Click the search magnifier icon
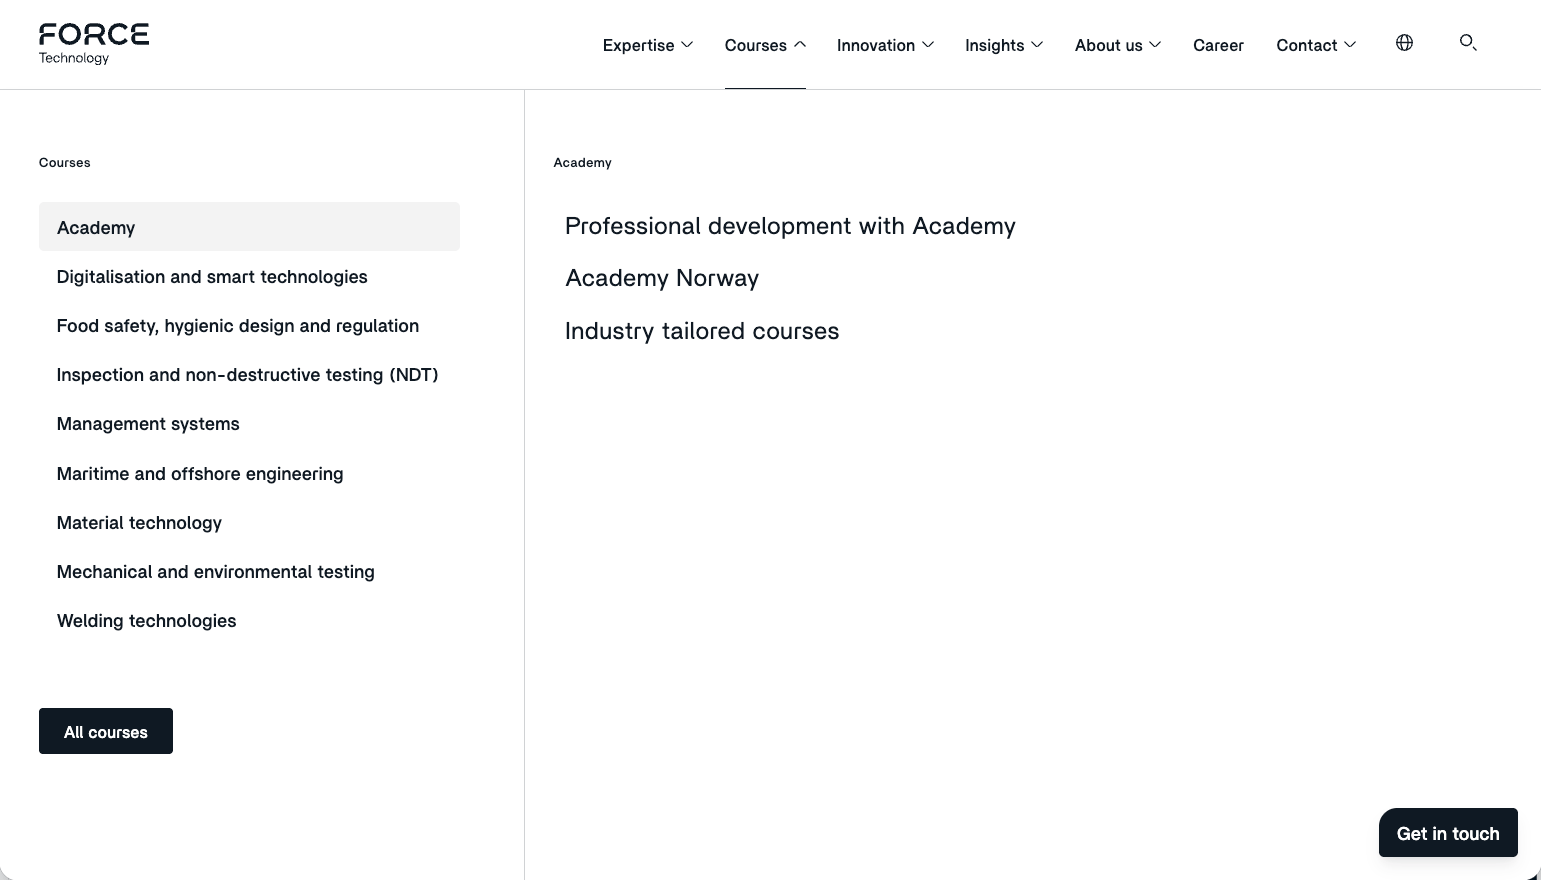The image size is (1541, 880). click(x=1468, y=42)
